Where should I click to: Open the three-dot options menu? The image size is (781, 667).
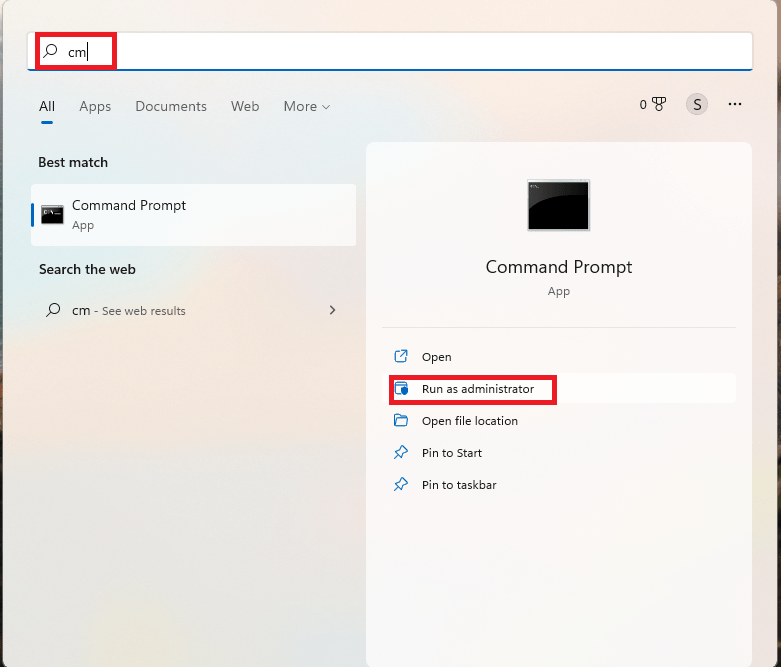point(735,104)
